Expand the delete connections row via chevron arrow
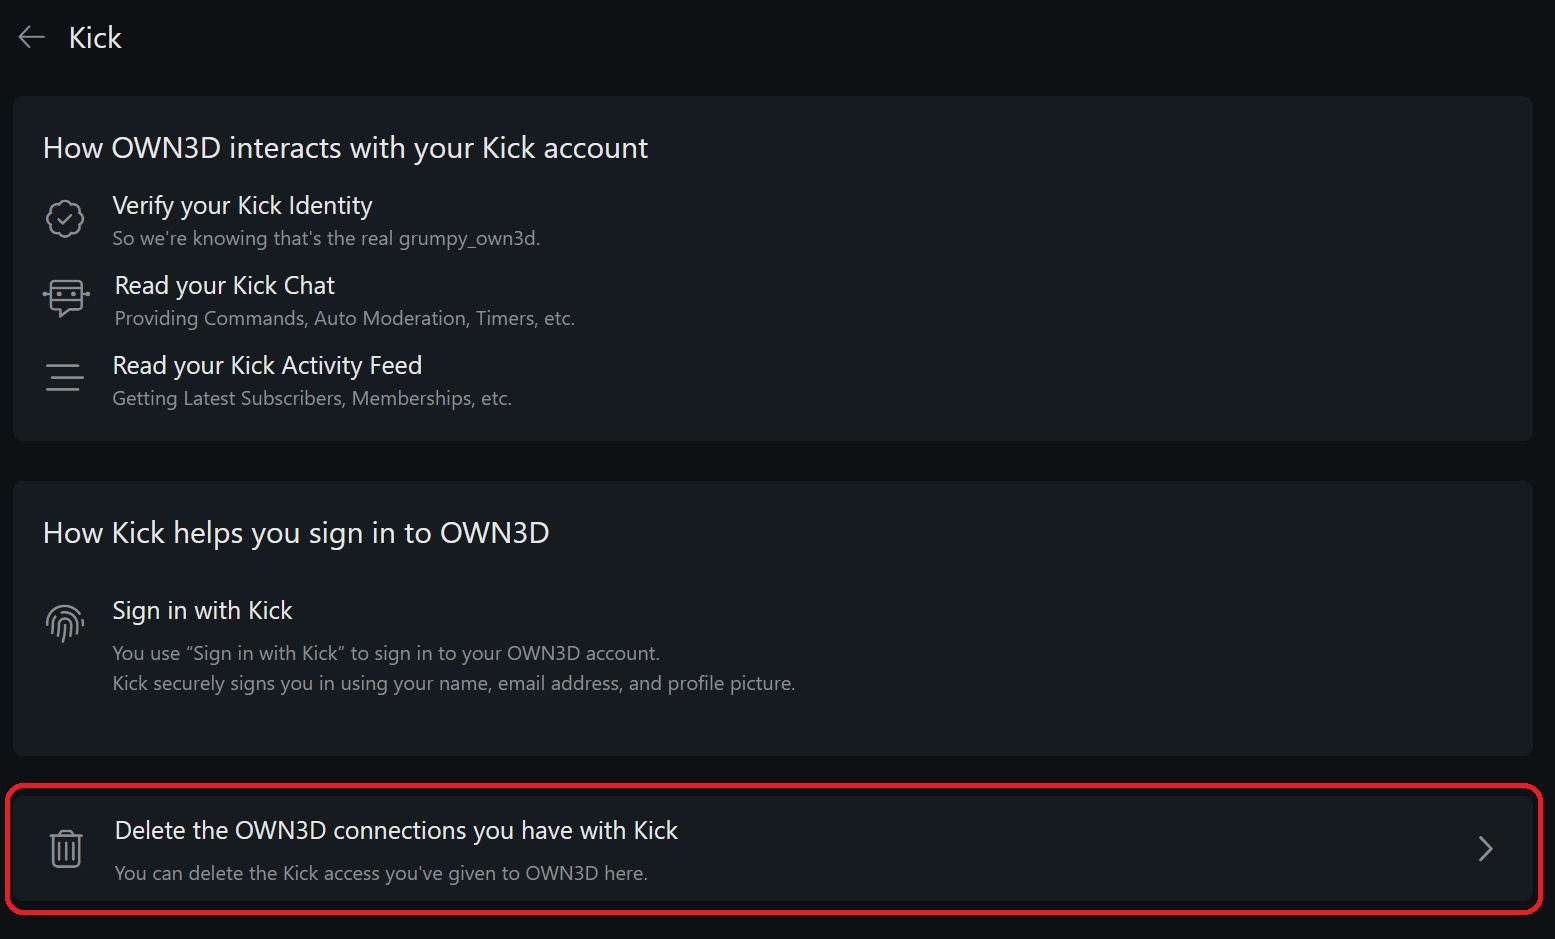This screenshot has height=939, width=1555. (1485, 849)
